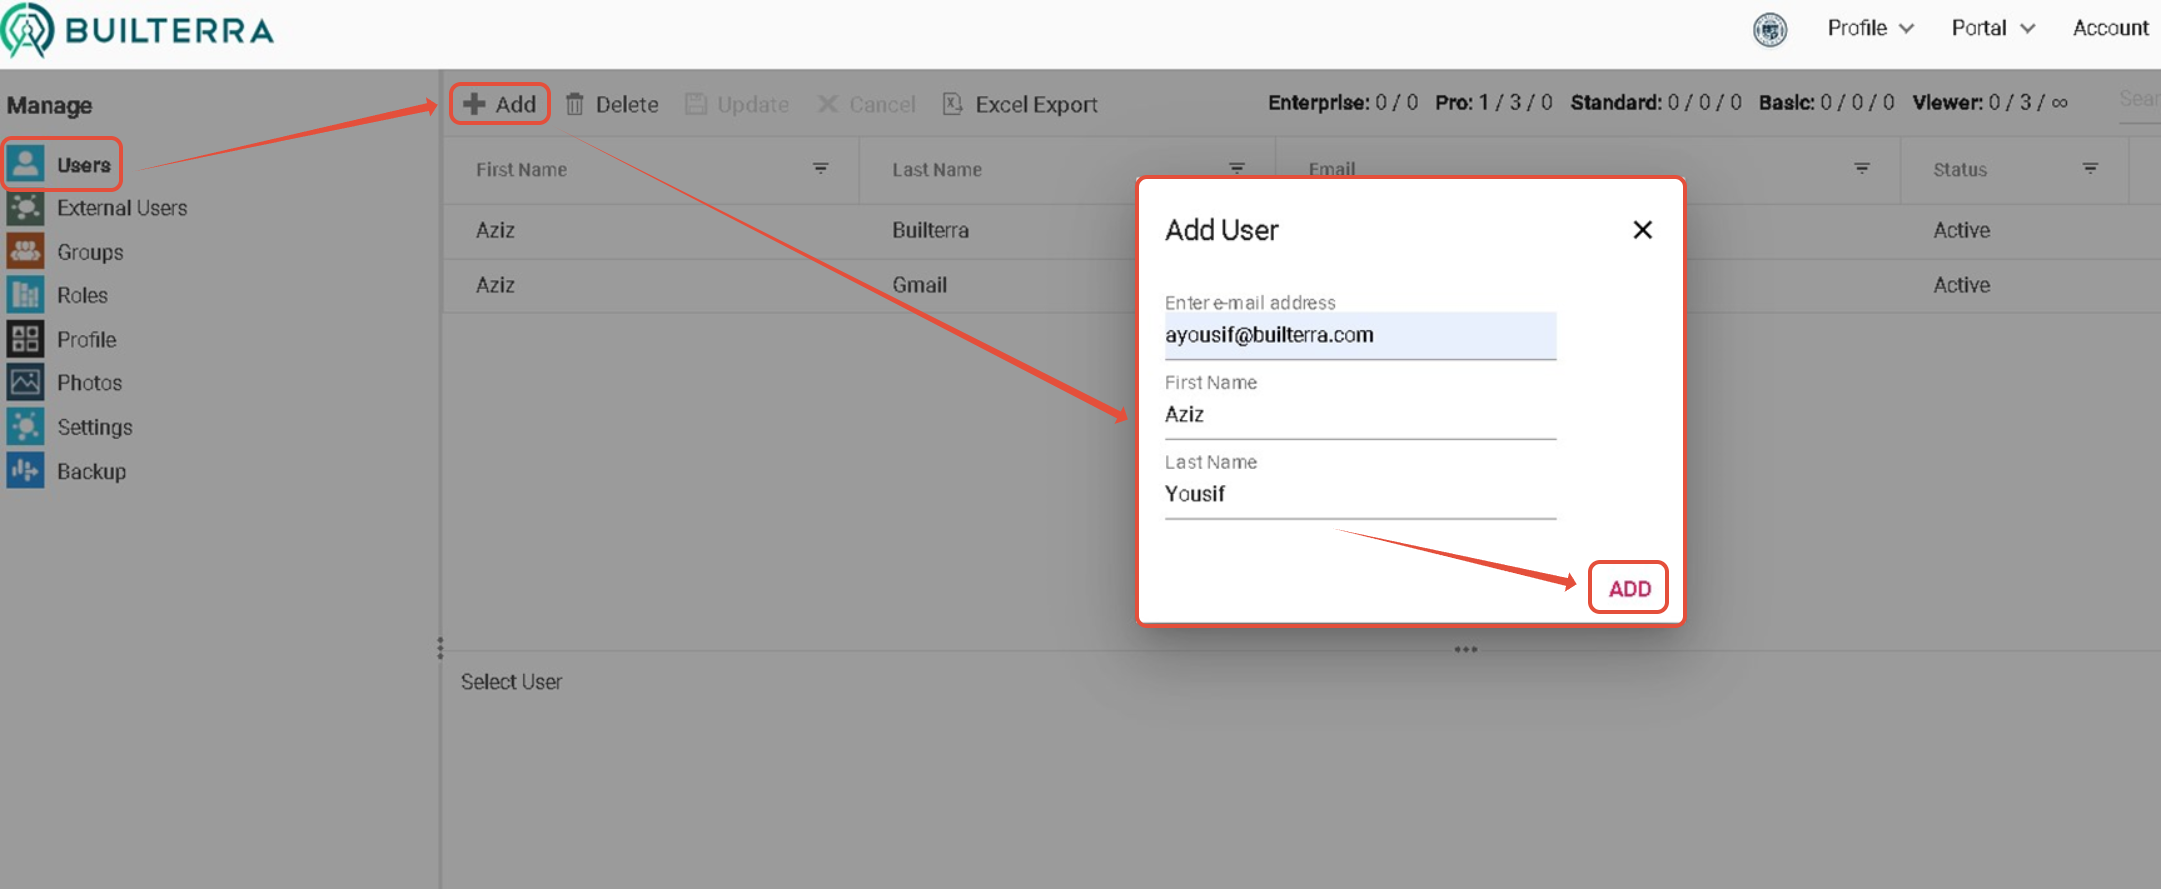Click the vertical sidebar splitter handle
This screenshot has height=889, width=2161.
point(440,648)
